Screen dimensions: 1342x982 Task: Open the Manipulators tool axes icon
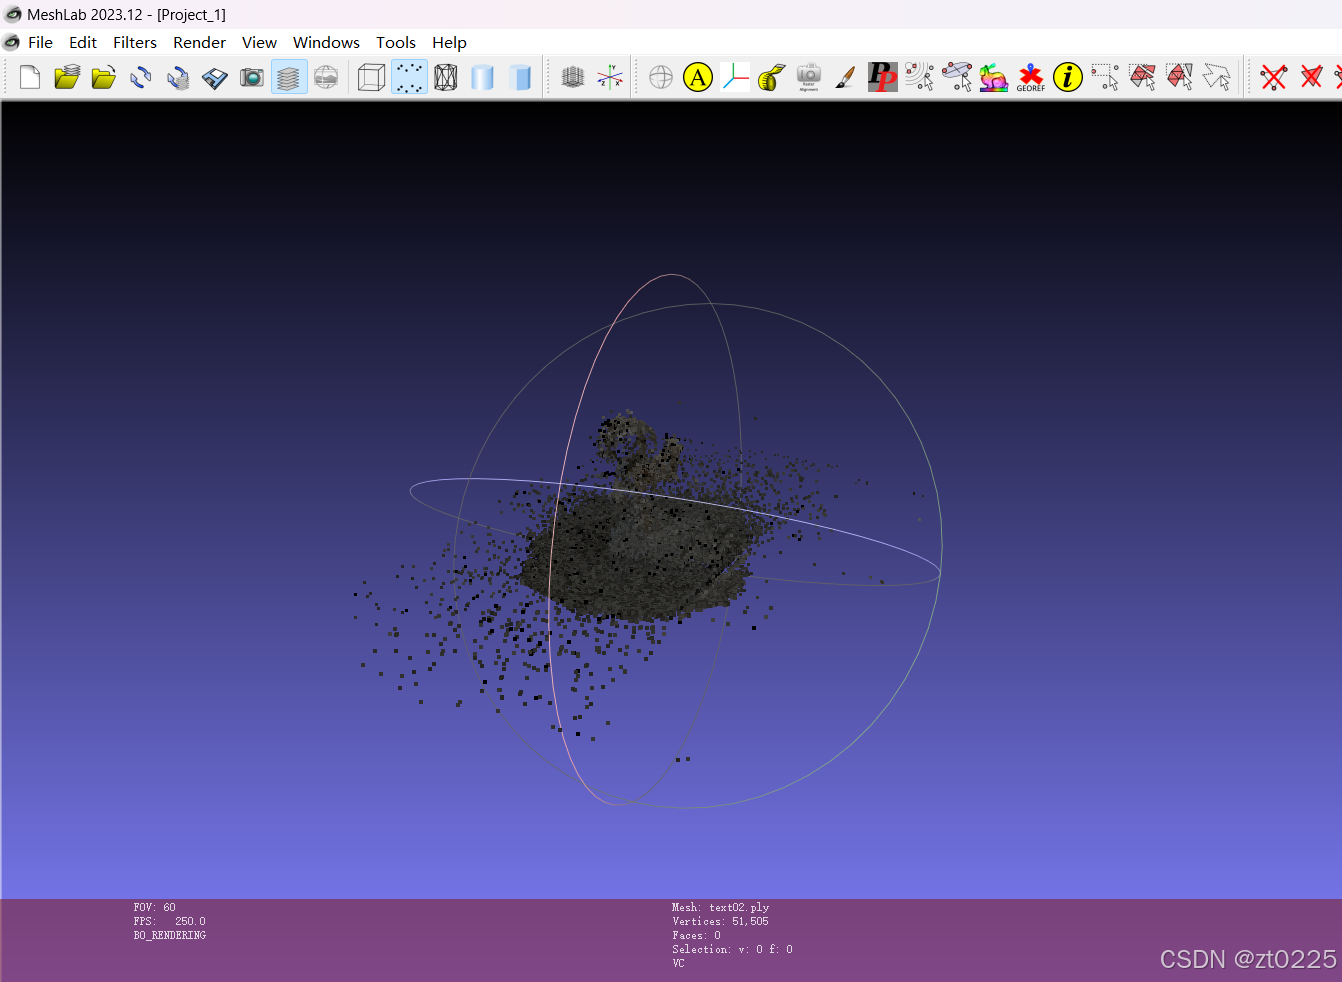point(735,77)
